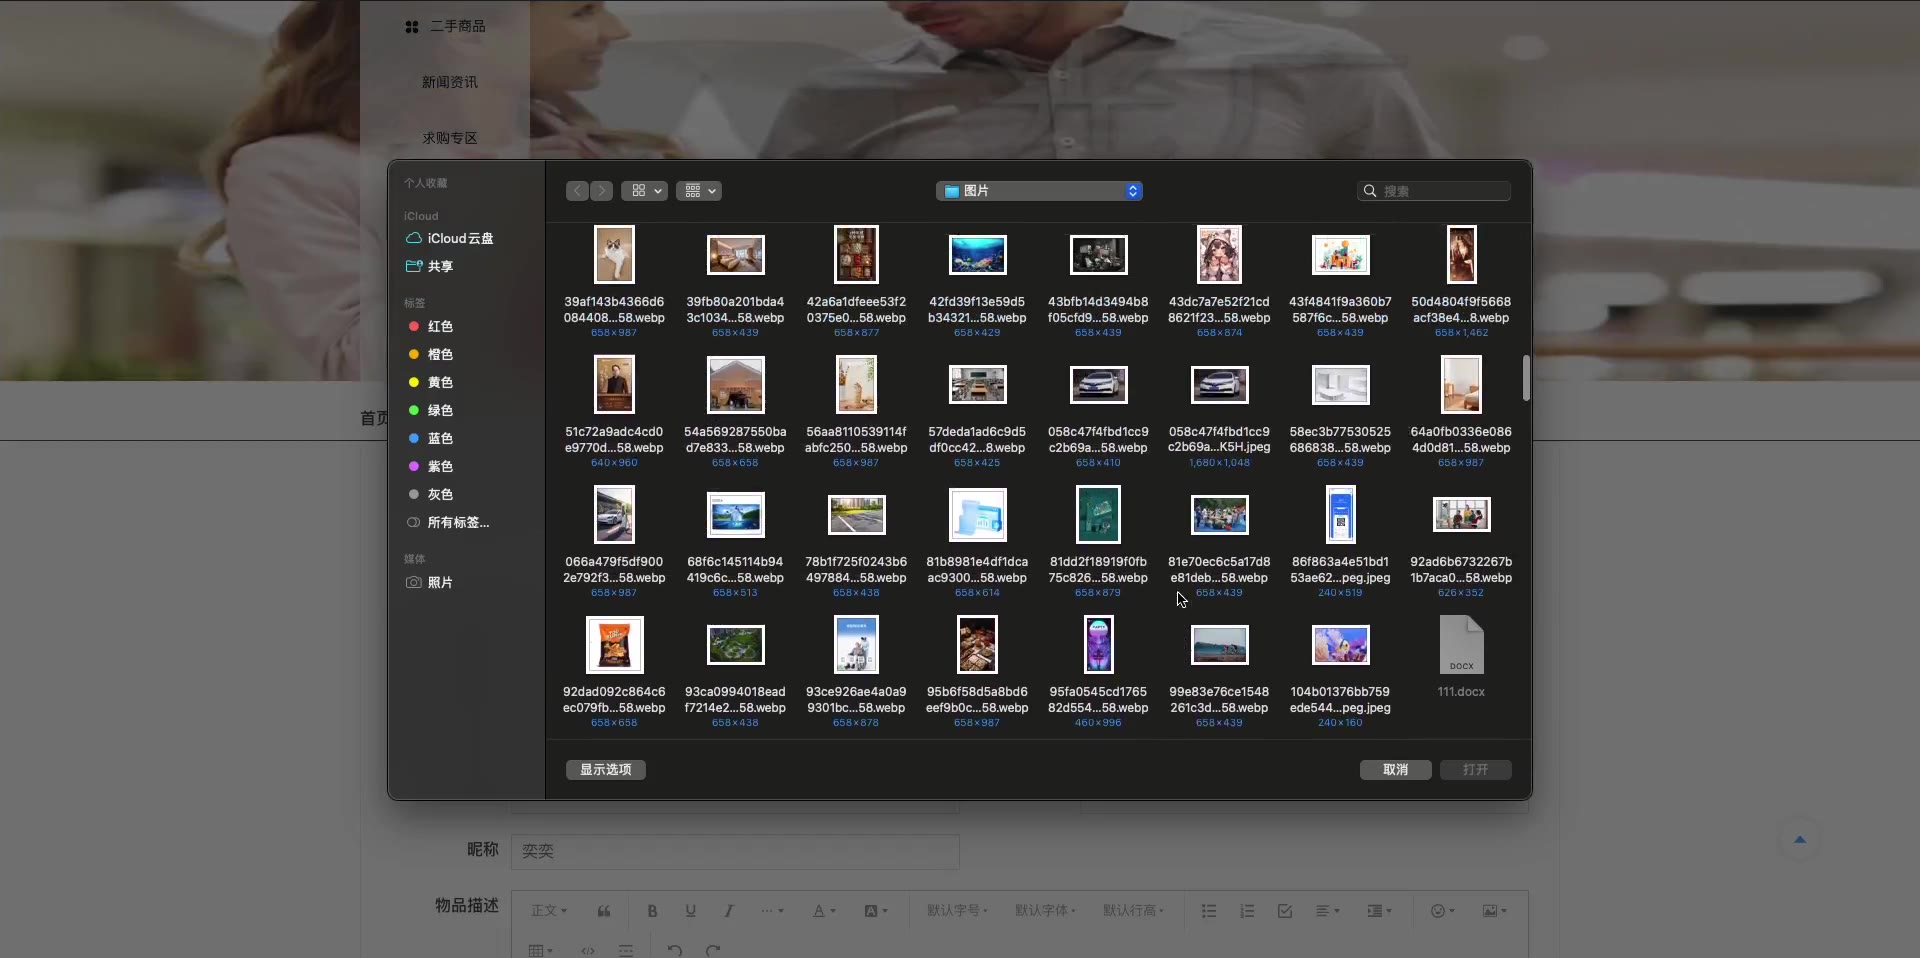Click the 取消 button
This screenshot has height=958, width=1920.
tap(1395, 769)
